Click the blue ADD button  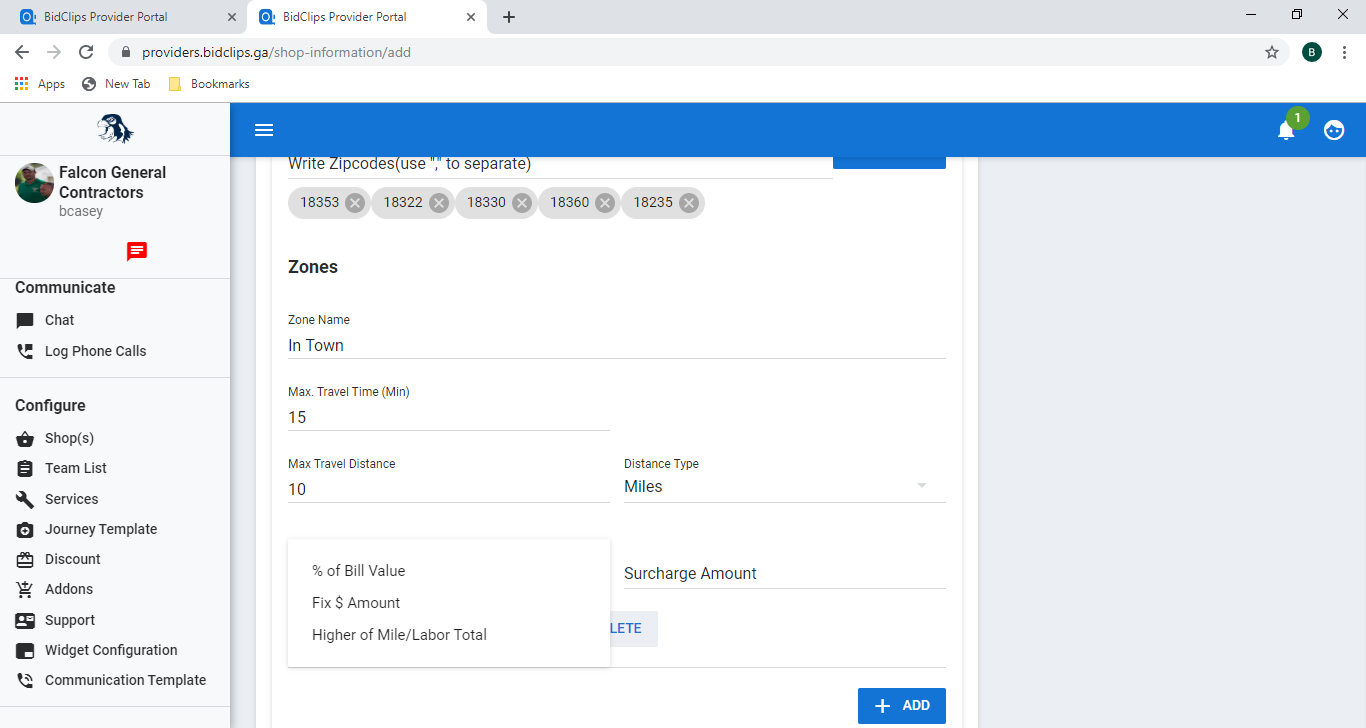[x=901, y=706]
